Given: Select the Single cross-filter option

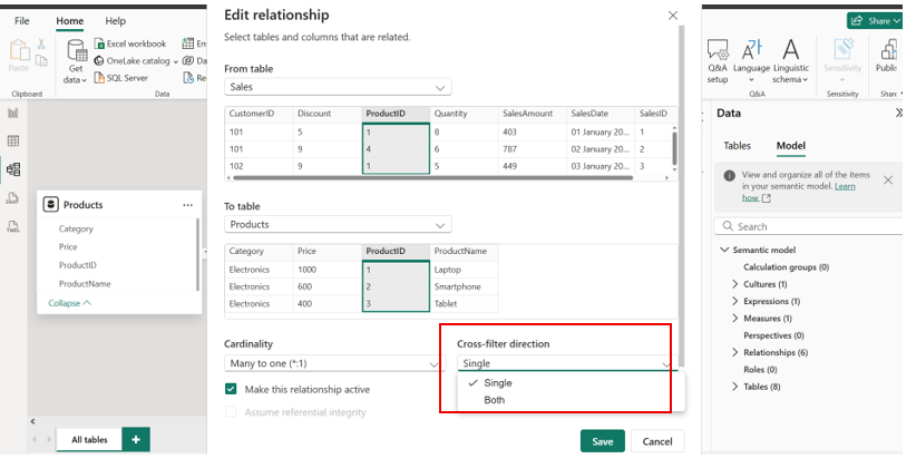Looking at the screenshot, I should 497,383.
